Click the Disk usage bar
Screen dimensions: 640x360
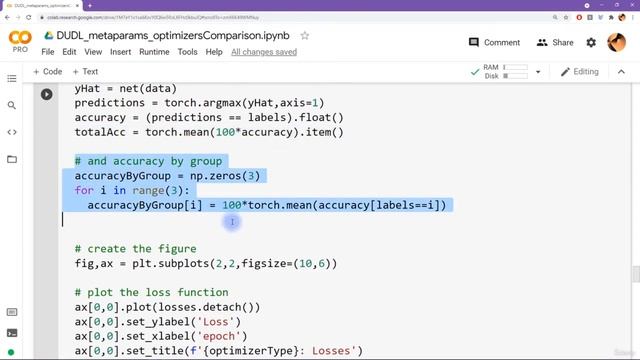[x=516, y=76]
